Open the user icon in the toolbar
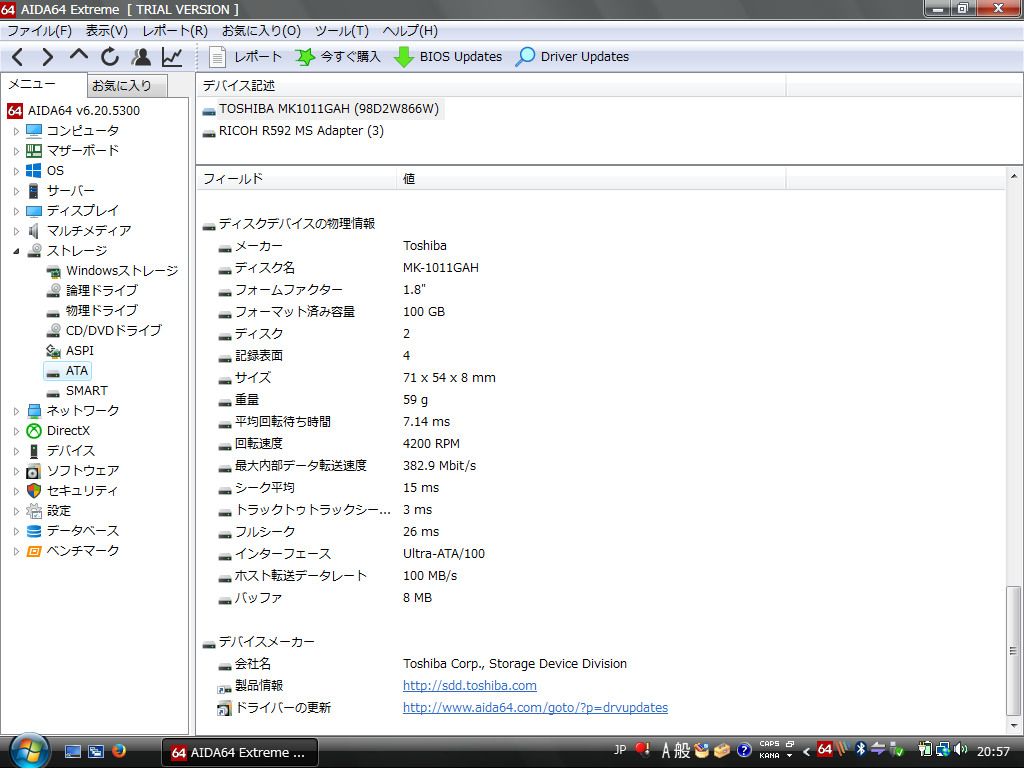The height and width of the screenshot is (768, 1024). click(x=141, y=57)
